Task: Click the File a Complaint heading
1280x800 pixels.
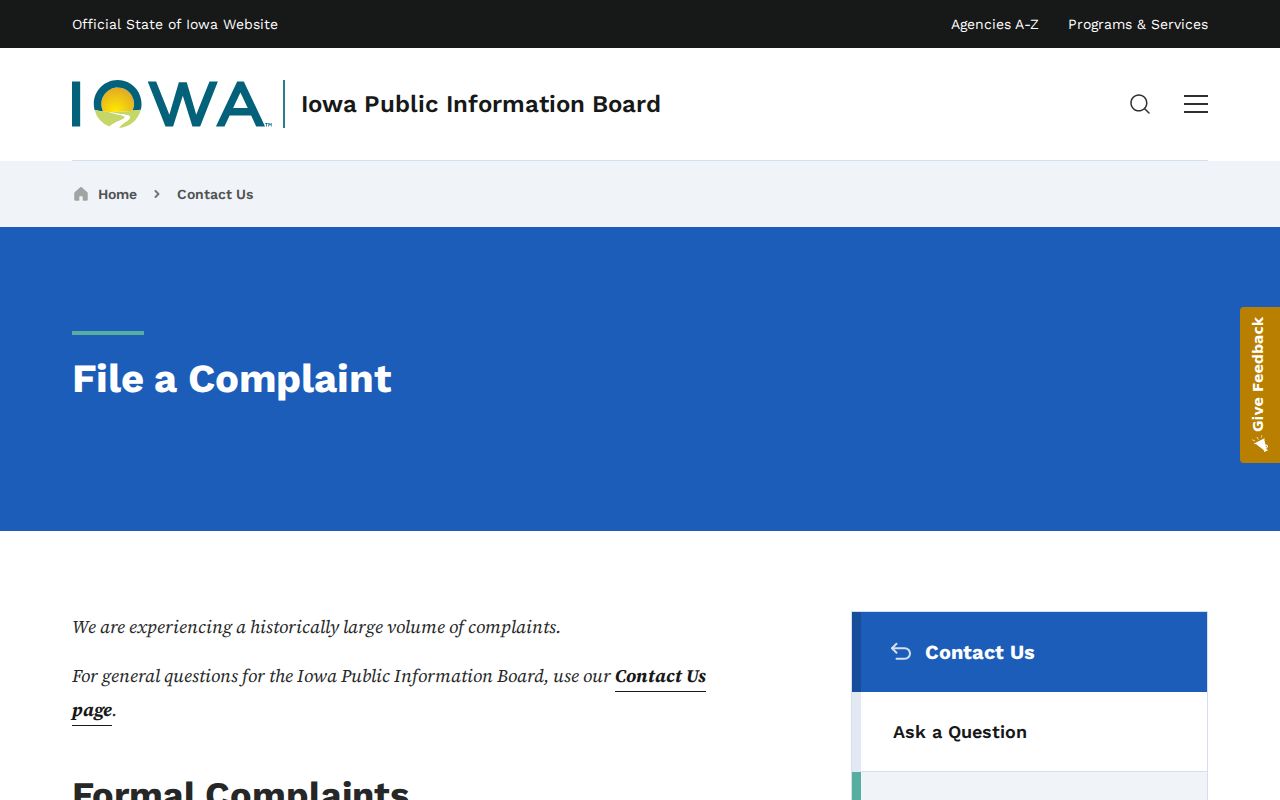Action: pos(232,379)
